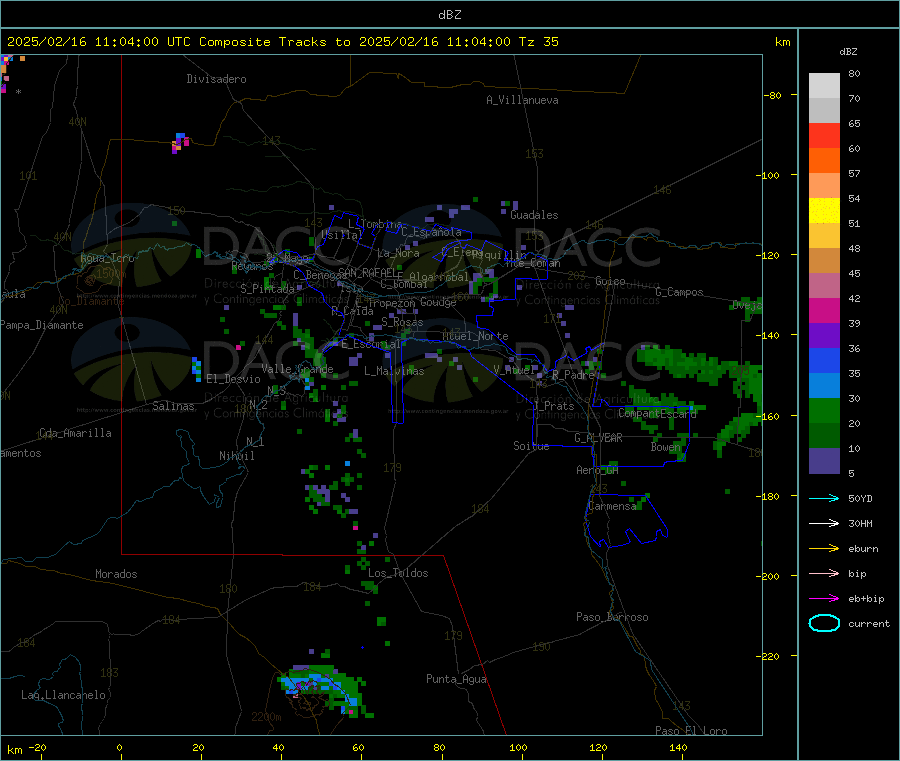Image resolution: width=900 pixels, height=761 pixels.
Task: Click the '-80' km tick on right axis
Action: coord(774,95)
